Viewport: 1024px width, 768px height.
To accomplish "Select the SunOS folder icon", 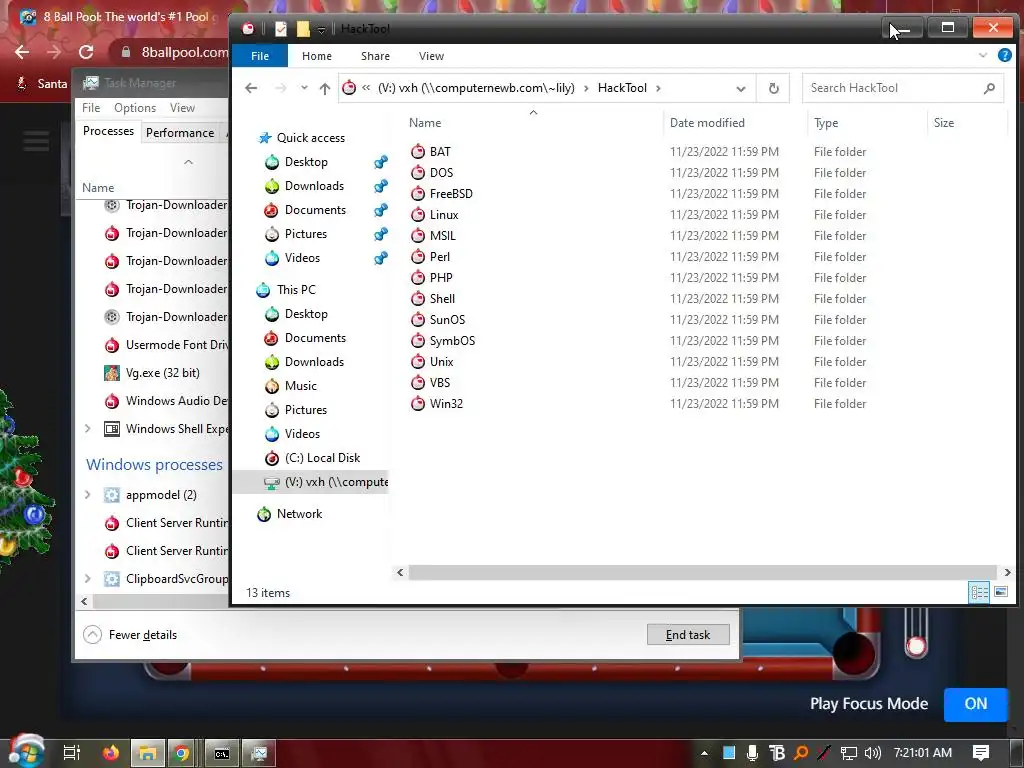I will [418, 319].
